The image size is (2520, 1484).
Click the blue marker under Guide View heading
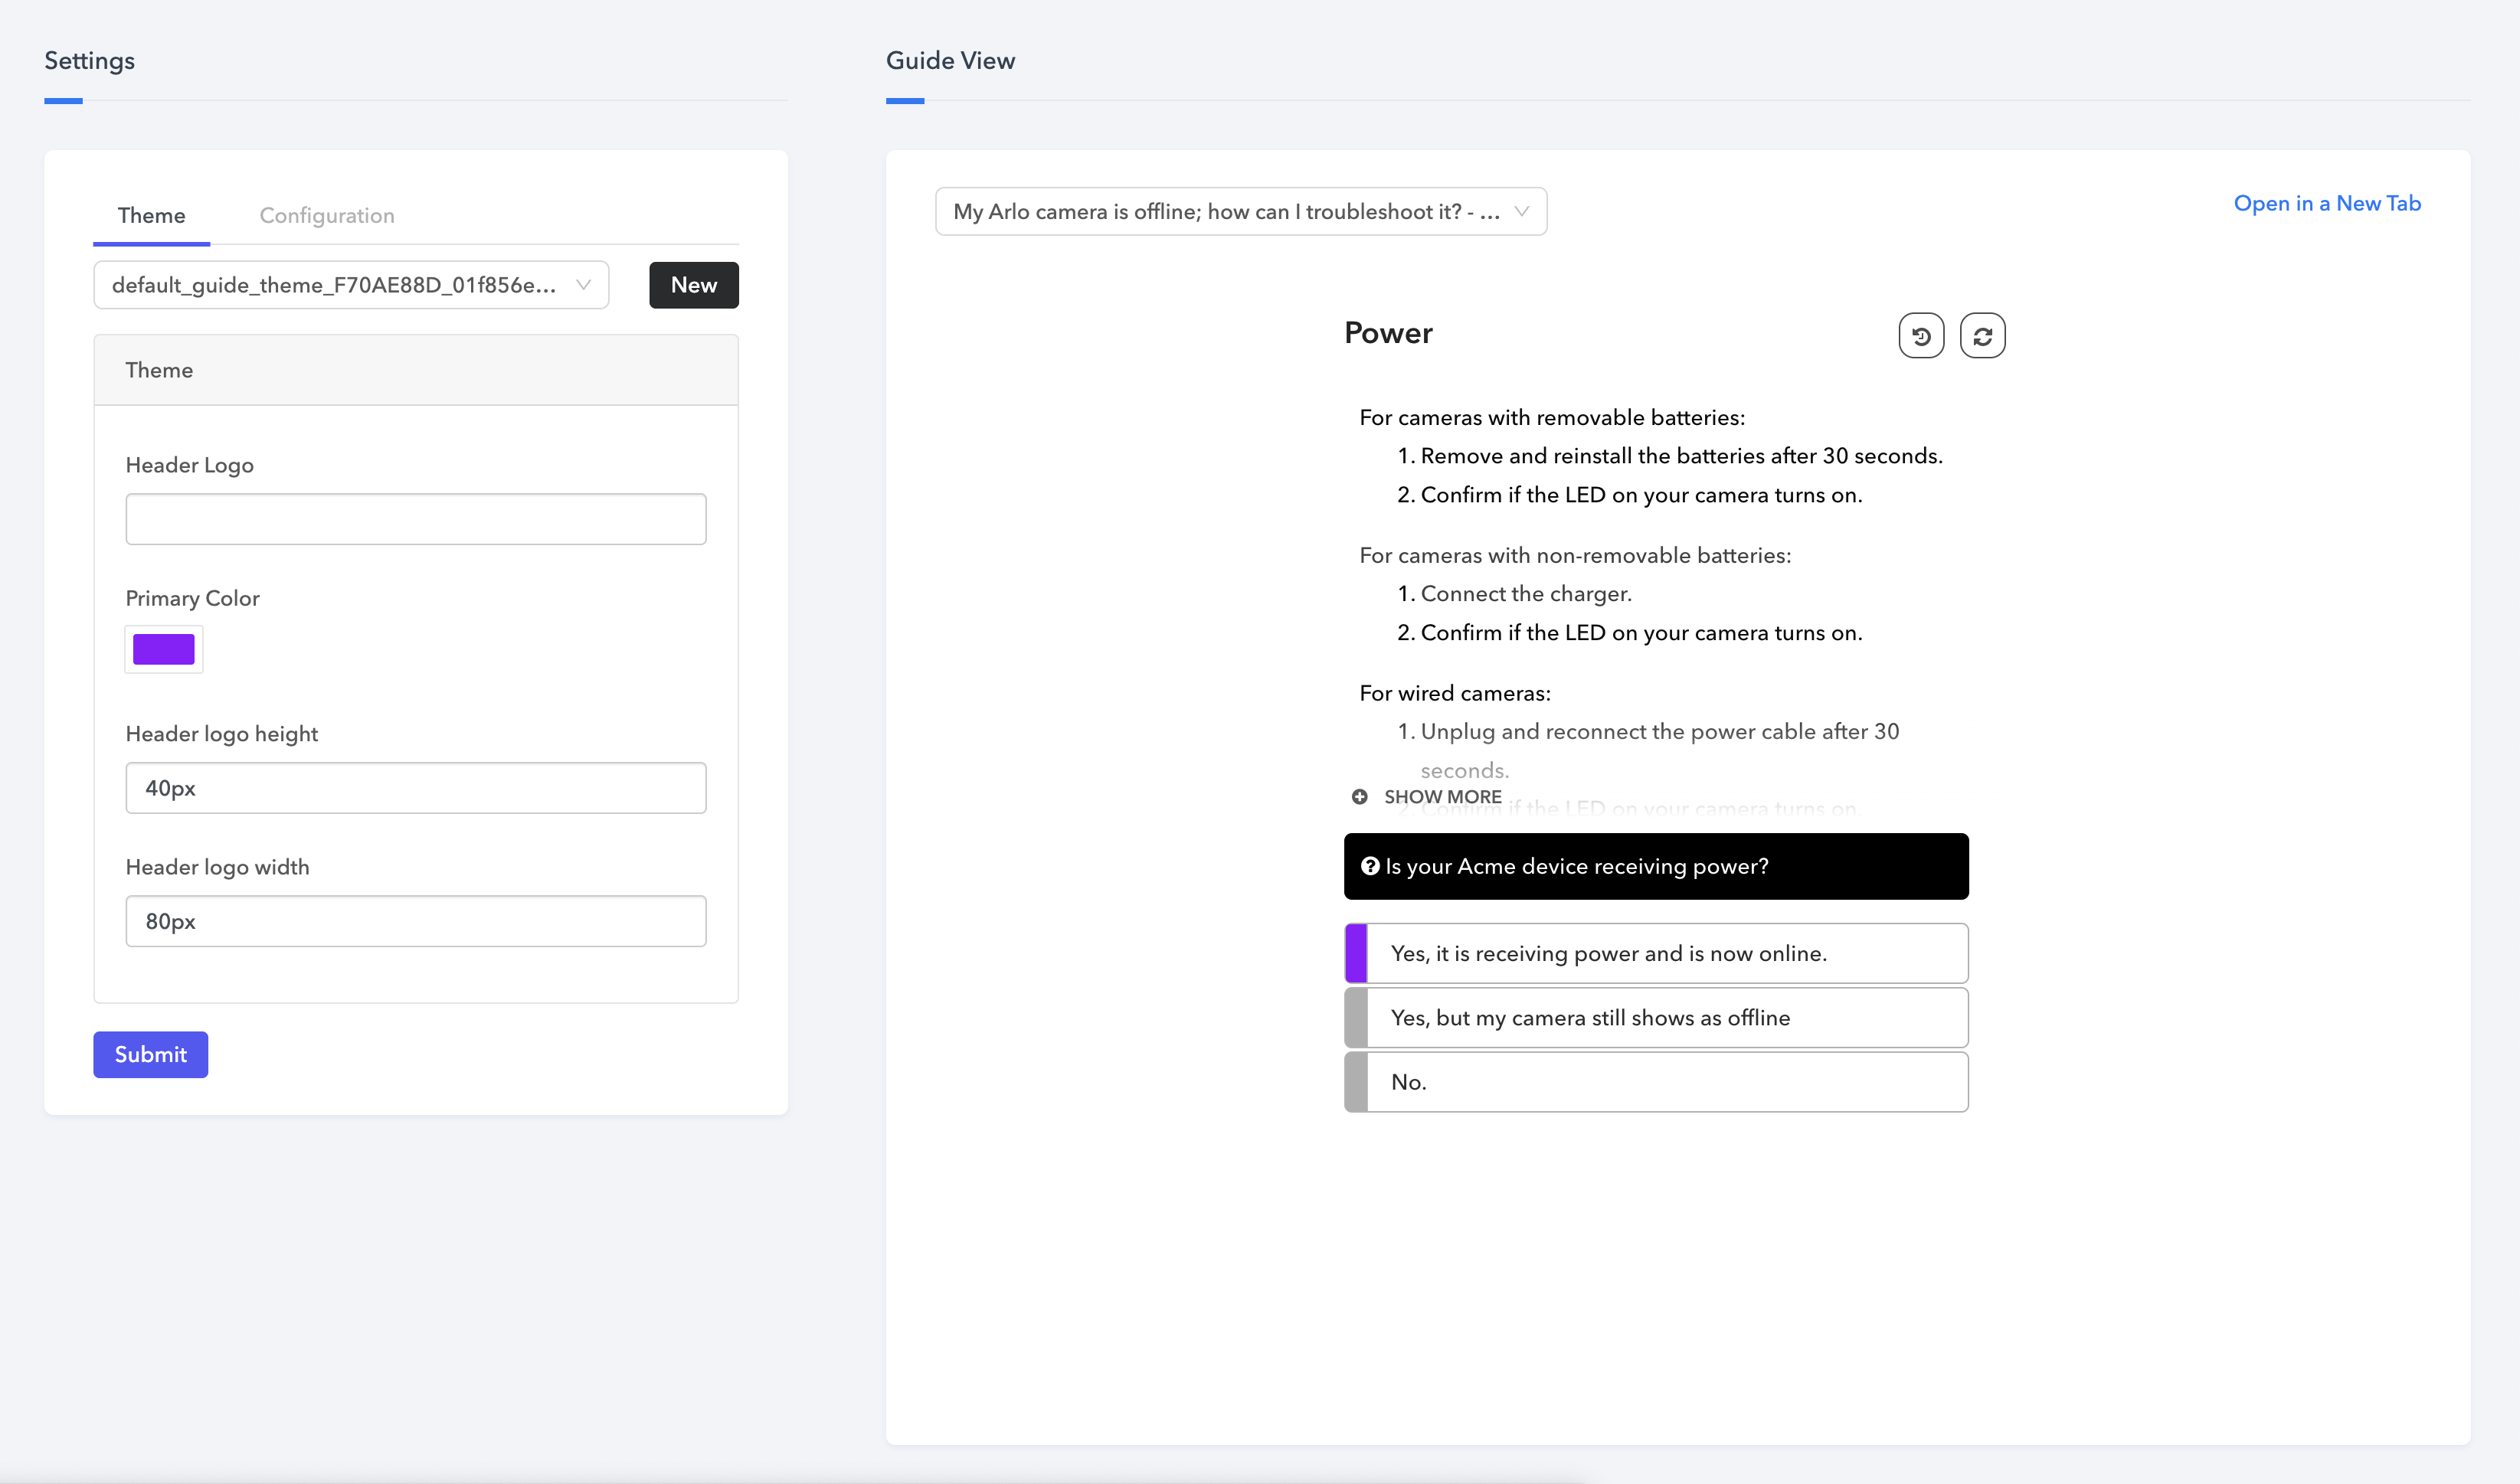click(905, 101)
